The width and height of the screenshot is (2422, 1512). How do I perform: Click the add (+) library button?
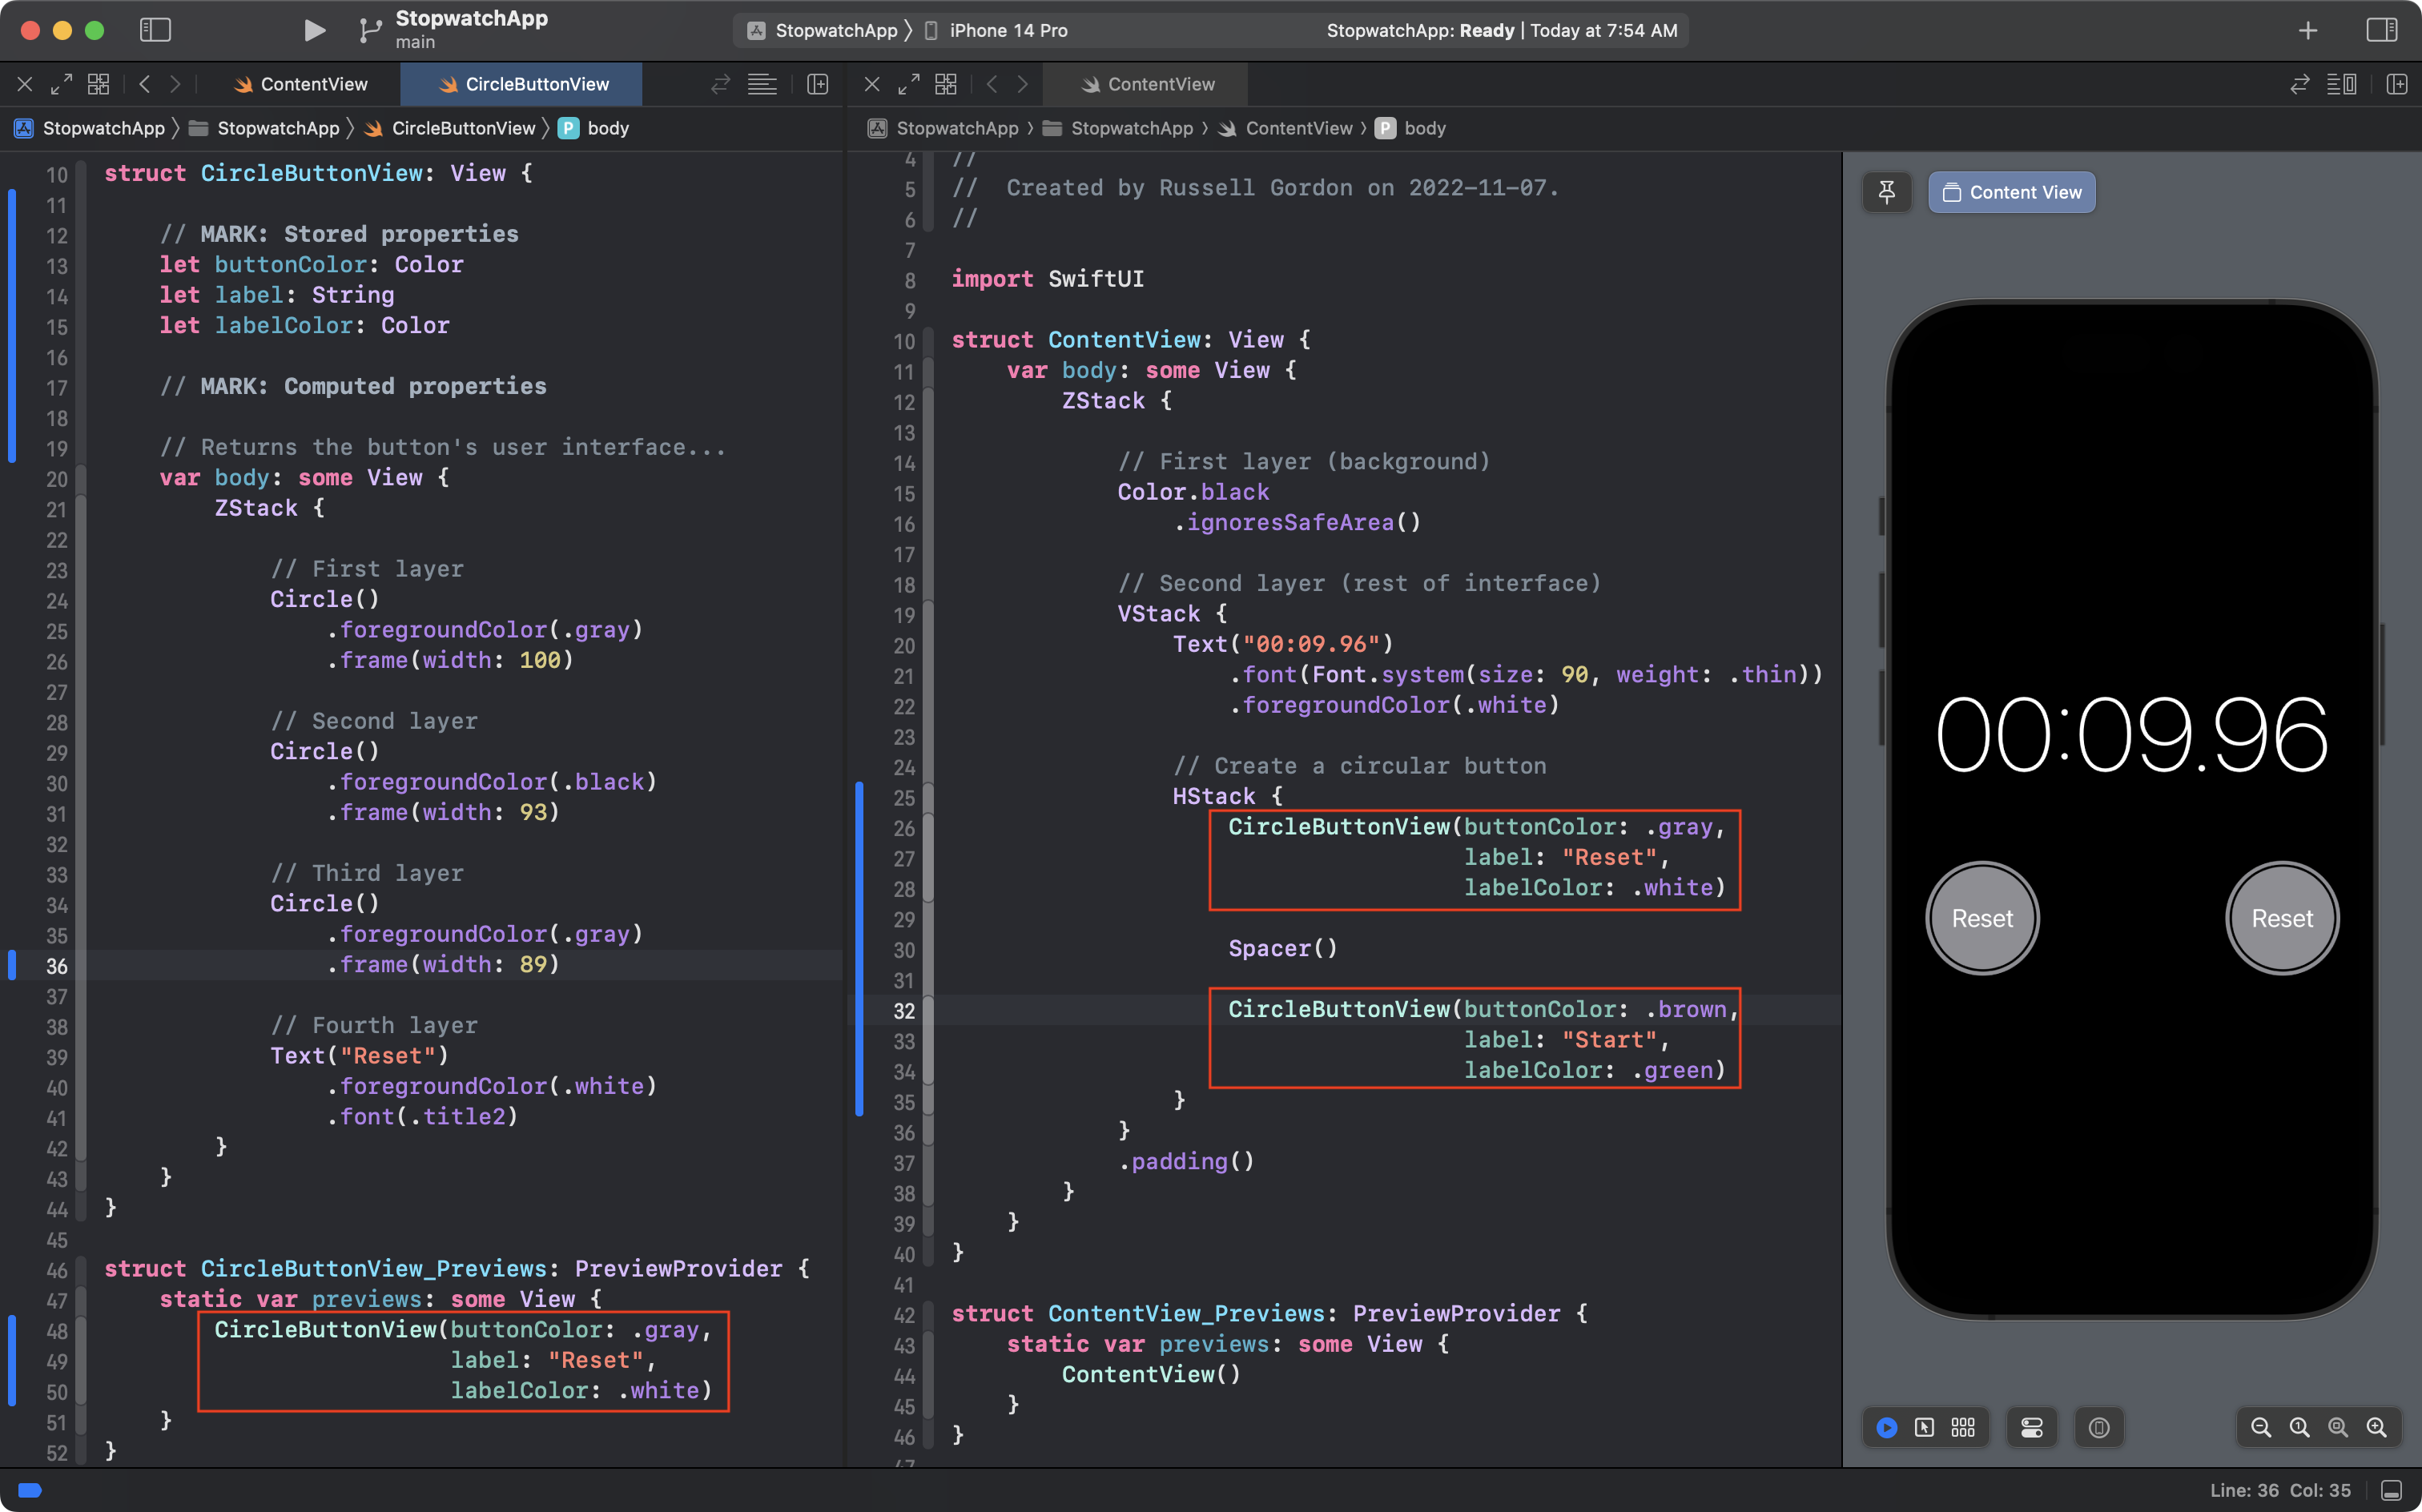(x=2307, y=30)
